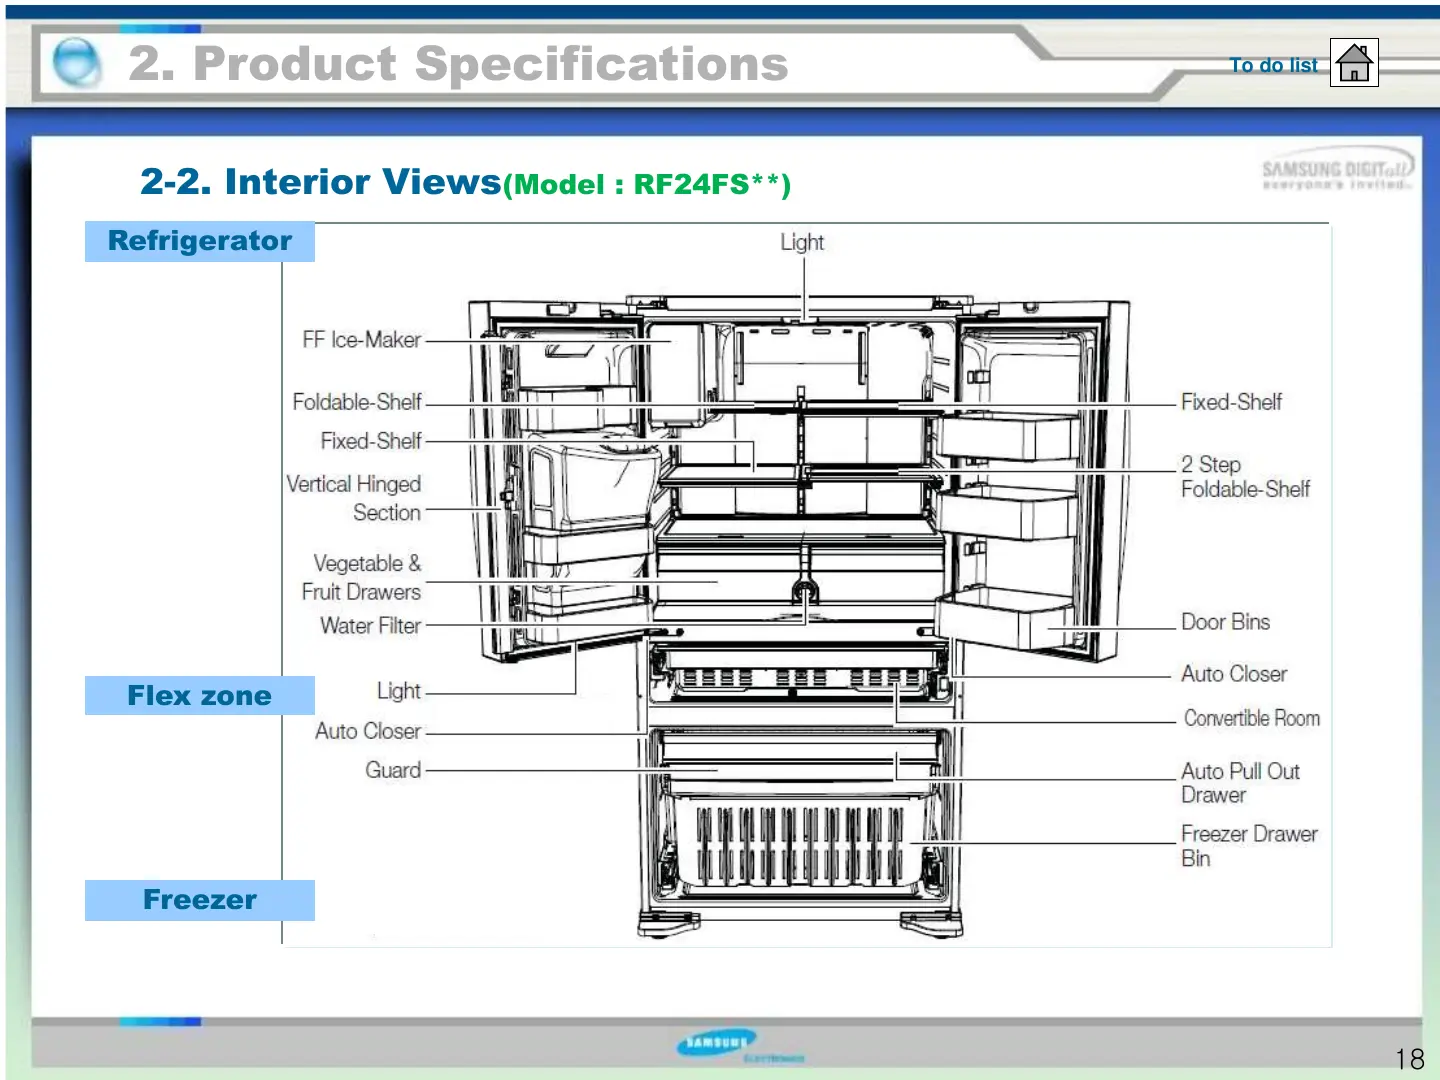The height and width of the screenshot is (1080, 1440).
Task: Click the 2. Product Specifications heading
Action: point(458,64)
